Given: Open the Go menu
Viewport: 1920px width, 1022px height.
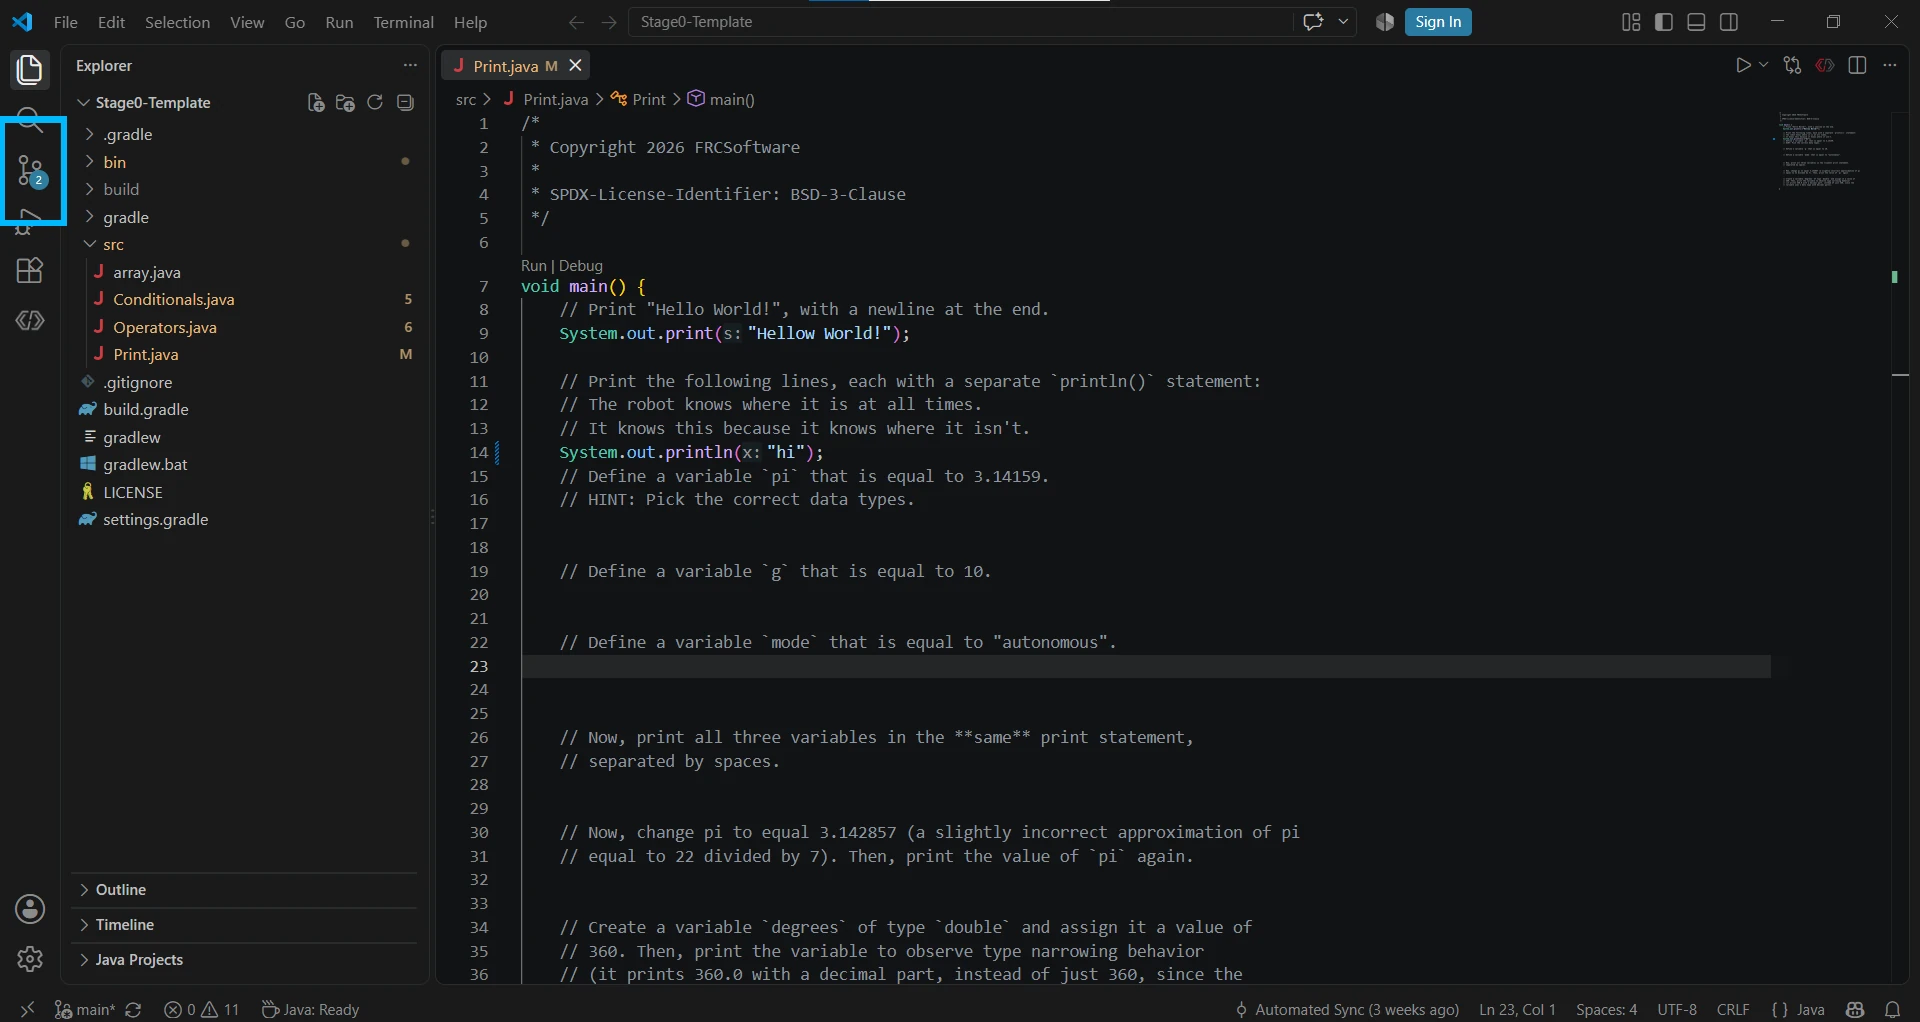Looking at the screenshot, I should coord(295,22).
